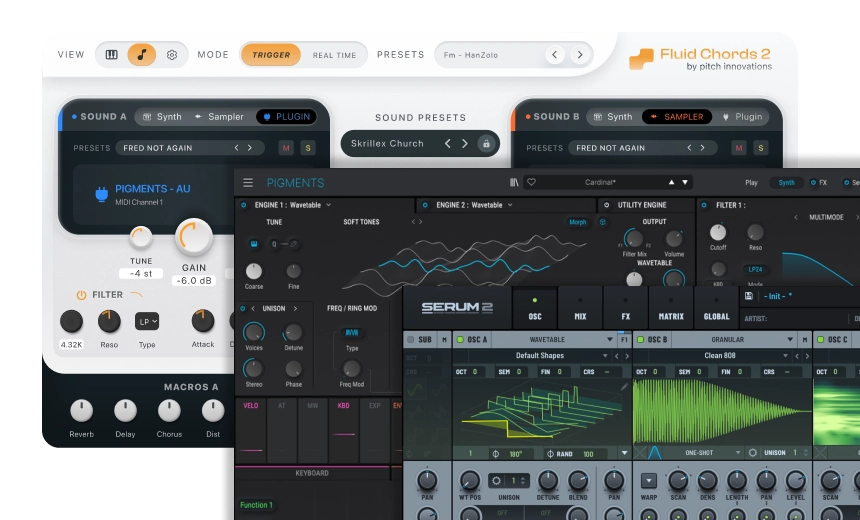The height and width of the screenshot is (520, 860).
Task: Switch to the Serum 2 GLOBAL tab
Action: click(716, 309)
